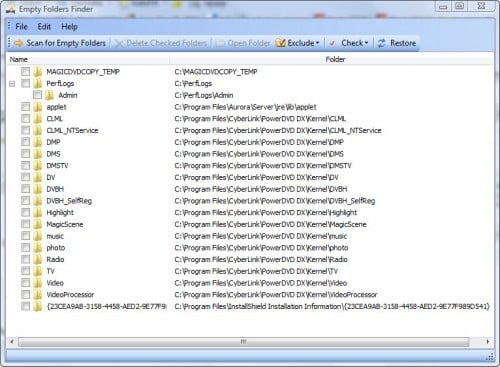Click the horizontal scrollbar thumb
The width and height of the screenshot is (500, 367).
pyautogui.click(x=244, y=342)
